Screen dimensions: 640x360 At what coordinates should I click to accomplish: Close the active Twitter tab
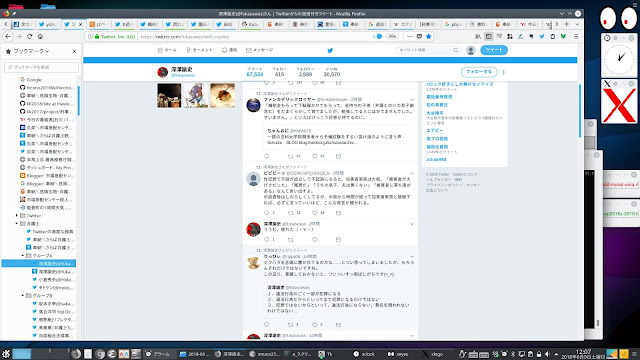click(x=80, y=24)
